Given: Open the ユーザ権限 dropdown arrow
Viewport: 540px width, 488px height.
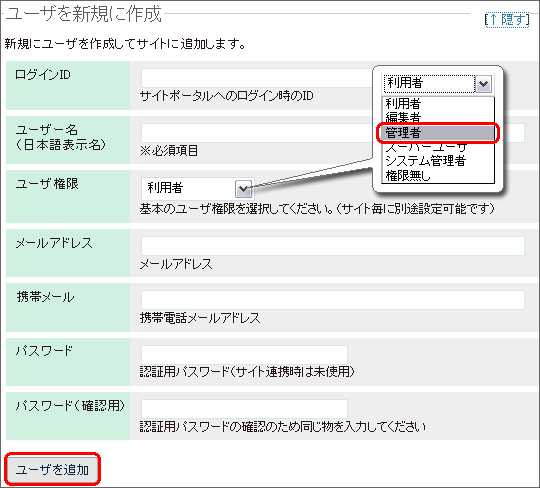Looking at the screenshot, I should (x=243, y=188).
